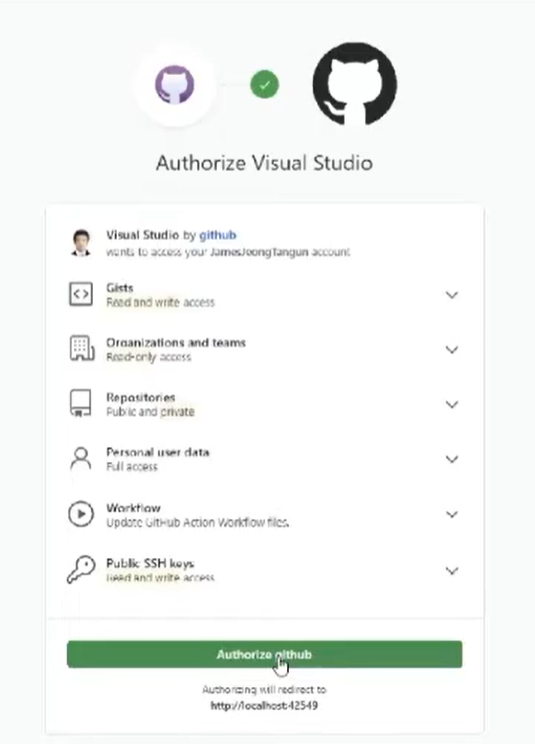
Task: Expand the Workflow permission chevron
Action: tap(452, 514)
